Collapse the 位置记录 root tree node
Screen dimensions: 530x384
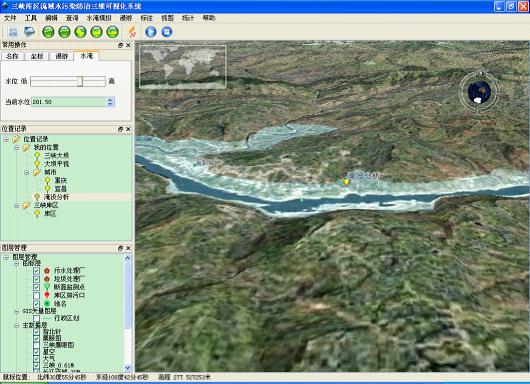tap(6, 139)
